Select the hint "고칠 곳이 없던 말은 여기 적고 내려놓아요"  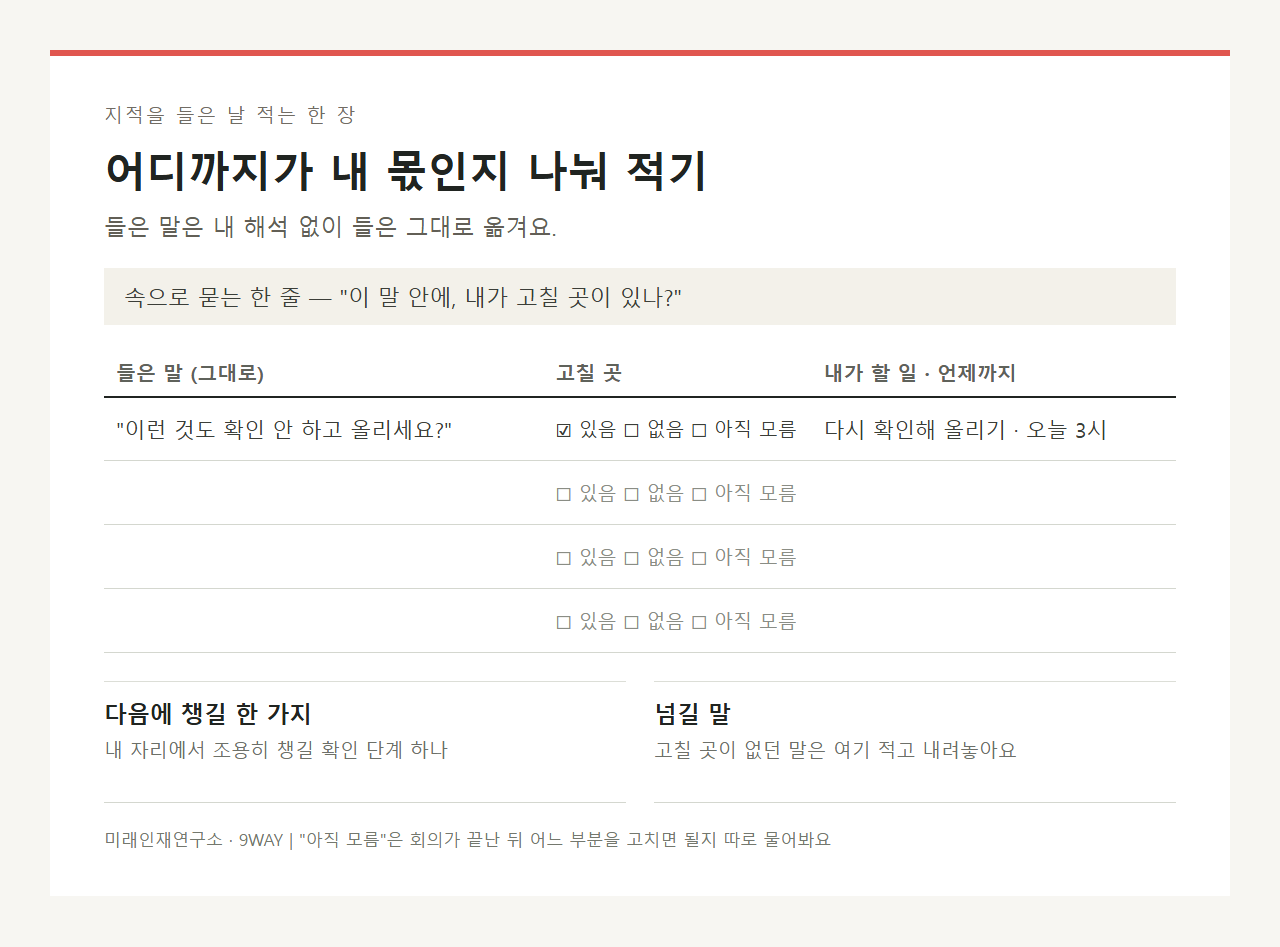click(x=835, y=750)
